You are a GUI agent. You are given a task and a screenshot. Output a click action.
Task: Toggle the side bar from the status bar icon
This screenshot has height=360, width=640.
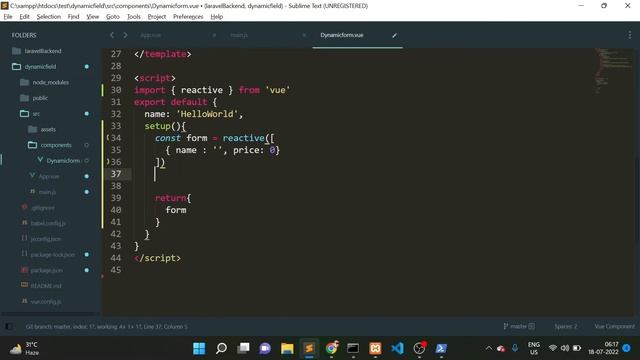9,327
